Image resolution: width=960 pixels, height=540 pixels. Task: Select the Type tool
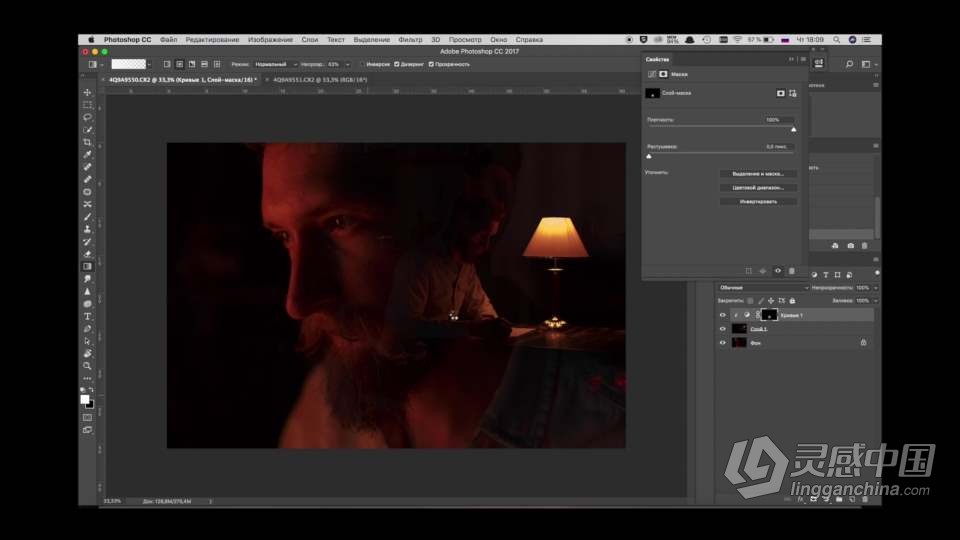click(87, 316)
